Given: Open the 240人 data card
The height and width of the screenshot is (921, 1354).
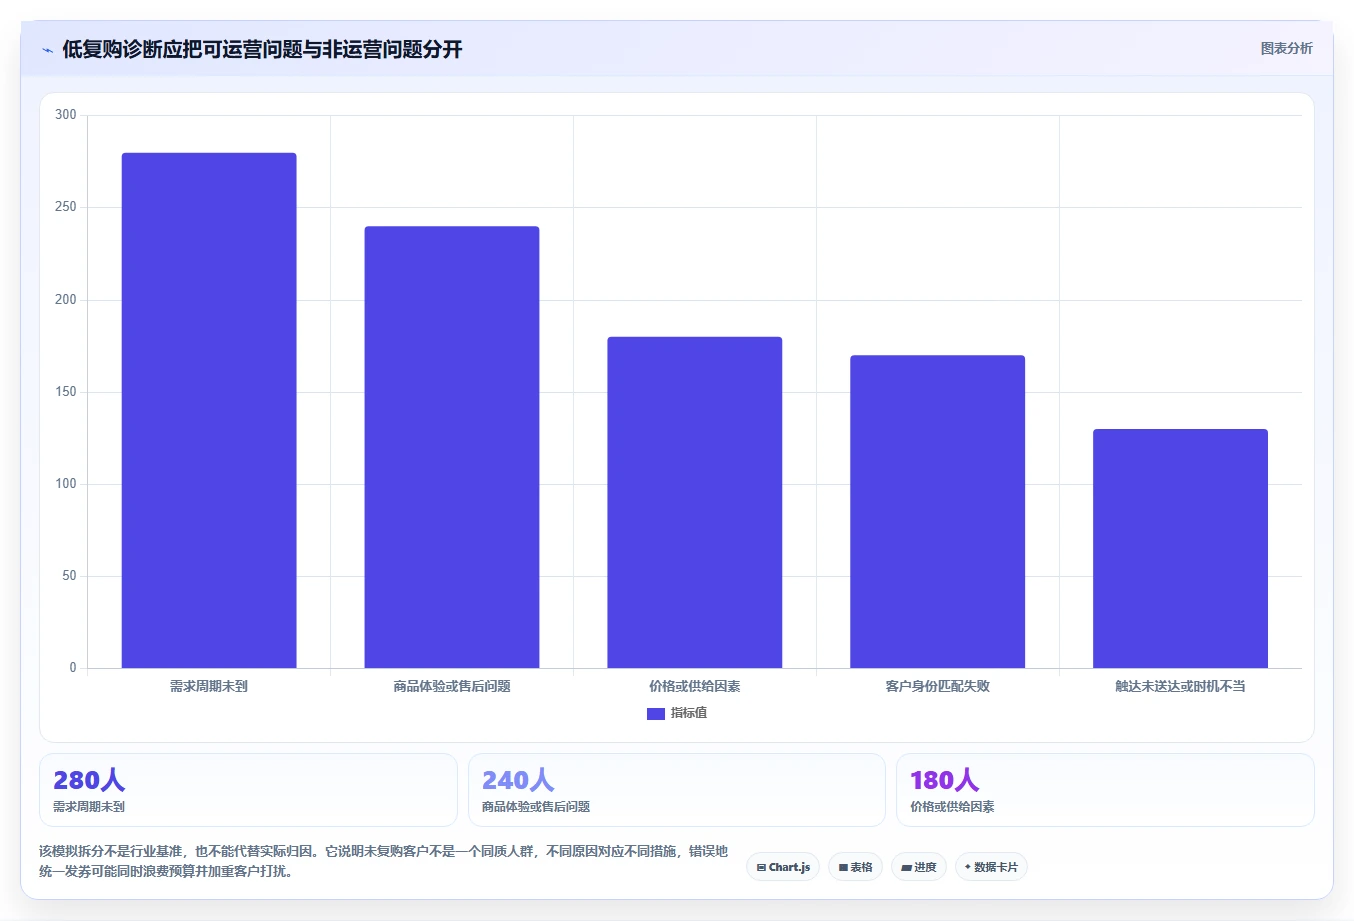Looking at the screenshot, I should [677, 790].
